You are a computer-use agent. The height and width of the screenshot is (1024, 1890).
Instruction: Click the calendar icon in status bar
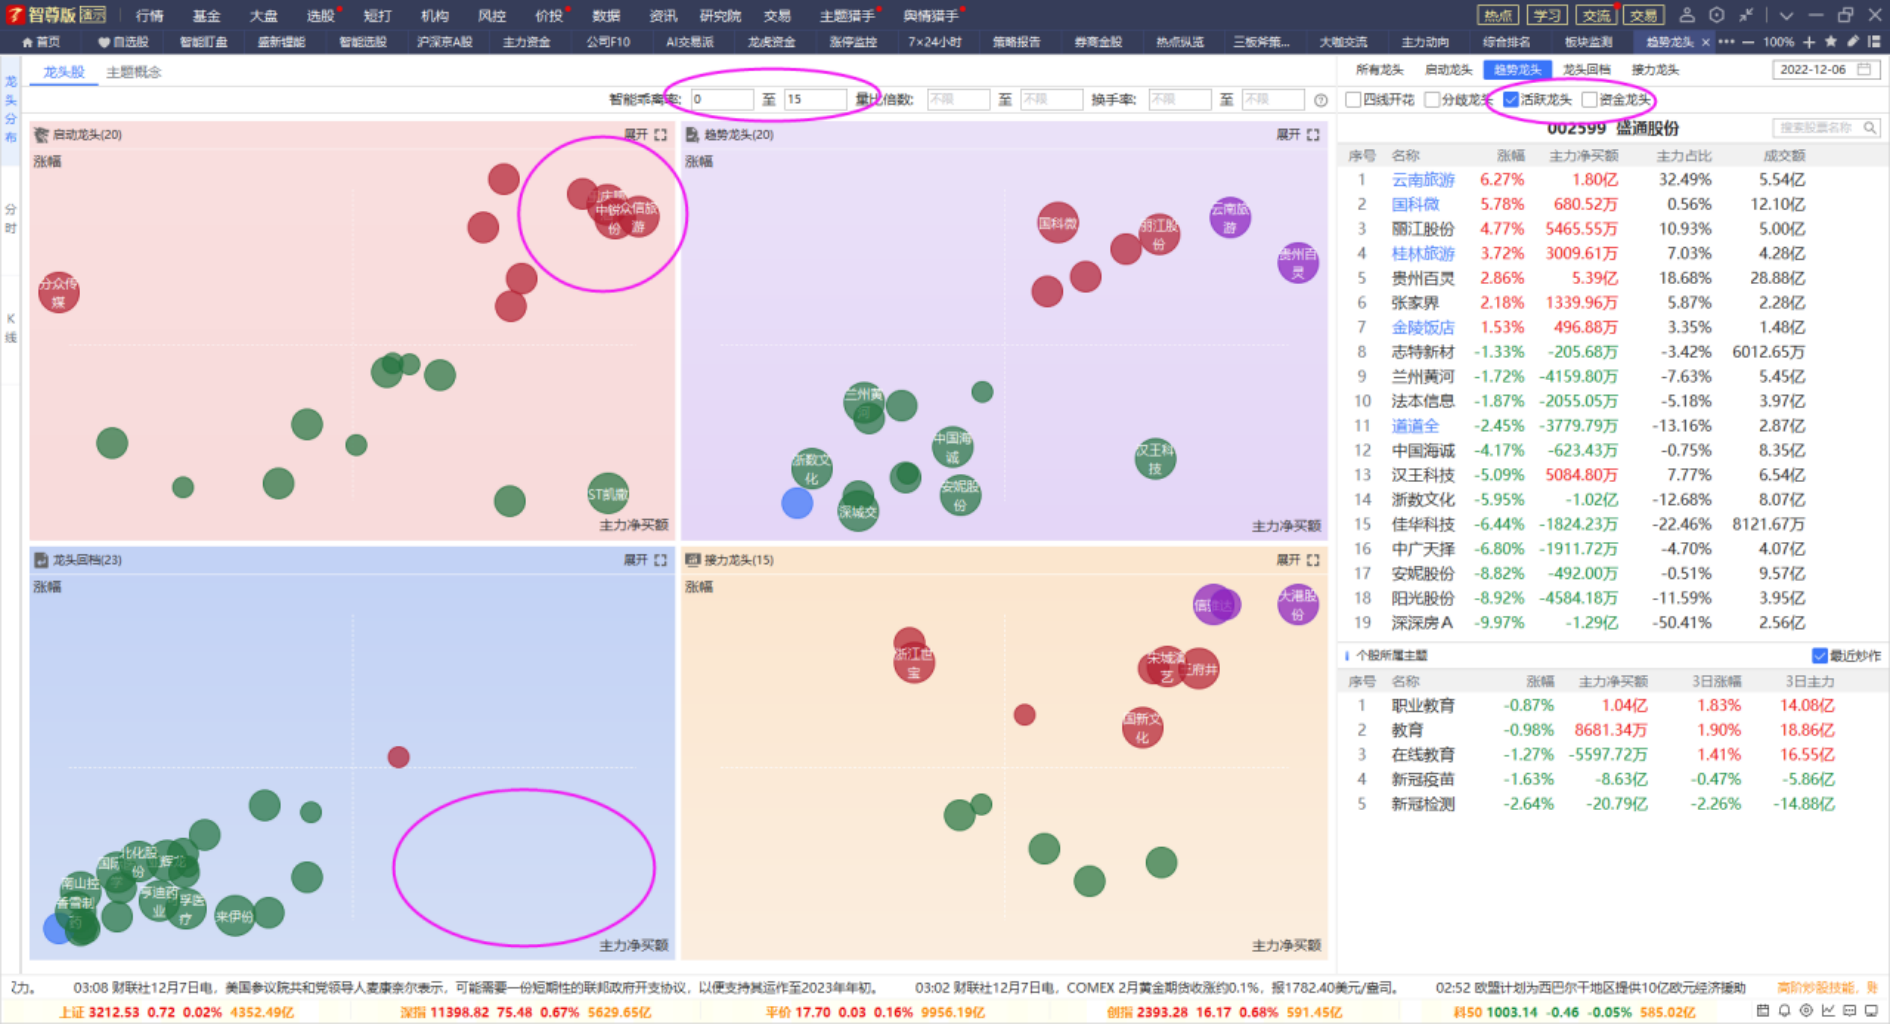pyautogui.click(x=1763, y=1011)
